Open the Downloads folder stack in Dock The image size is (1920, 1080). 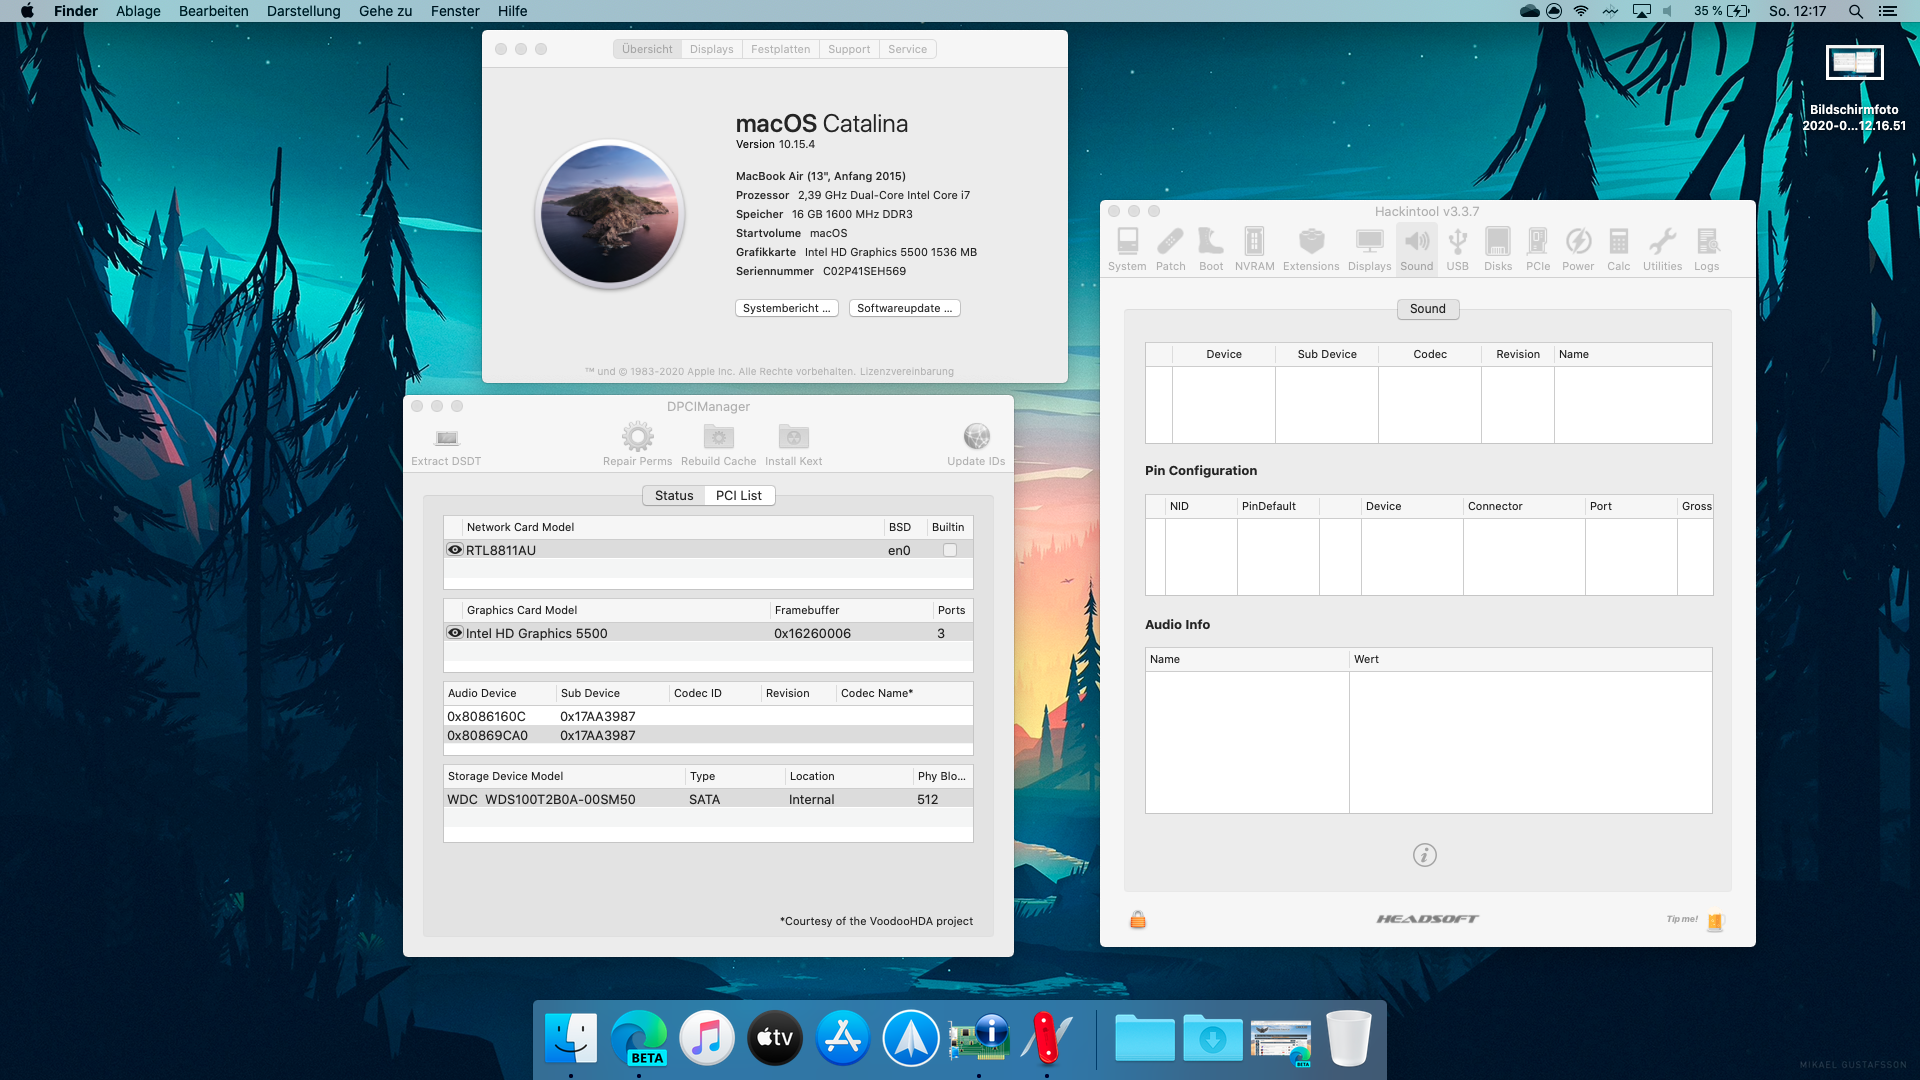tap(1212, 1038)
